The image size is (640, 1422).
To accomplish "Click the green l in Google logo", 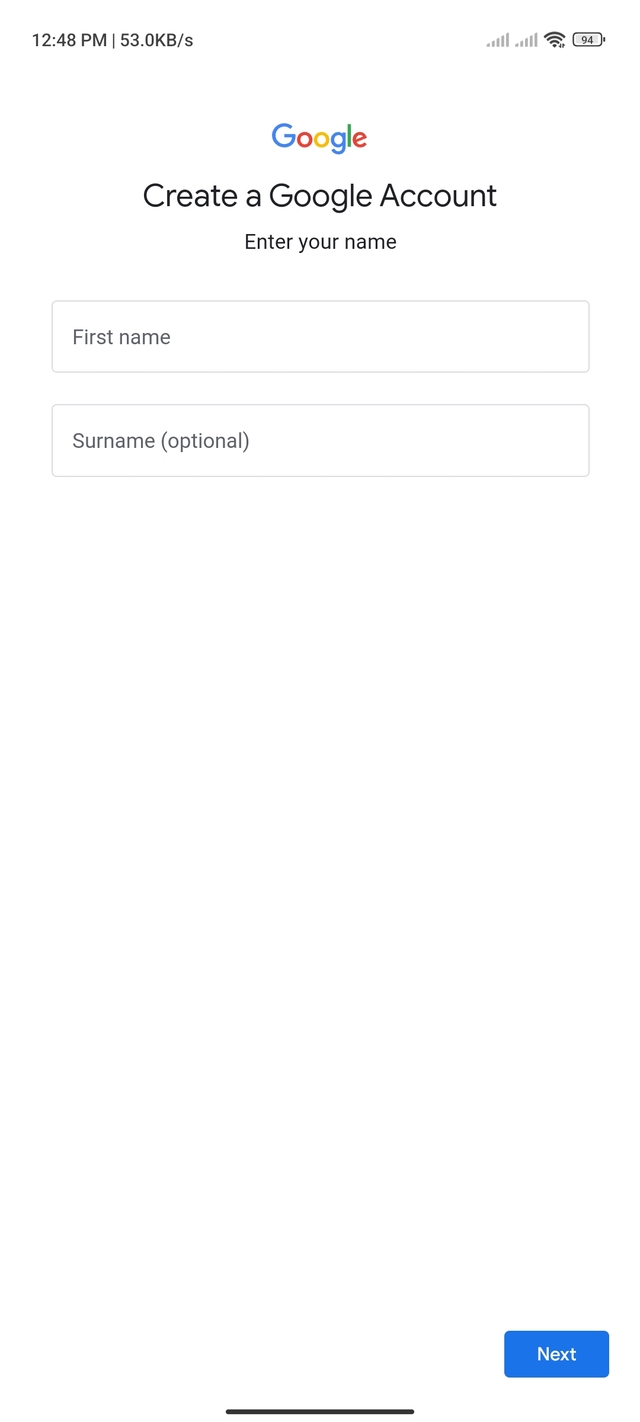I will coord(350,136).
